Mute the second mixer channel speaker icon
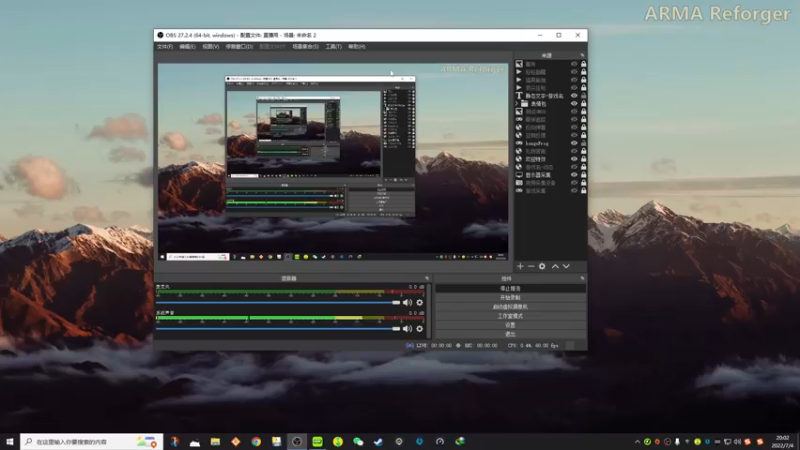 tap(407, 329)
